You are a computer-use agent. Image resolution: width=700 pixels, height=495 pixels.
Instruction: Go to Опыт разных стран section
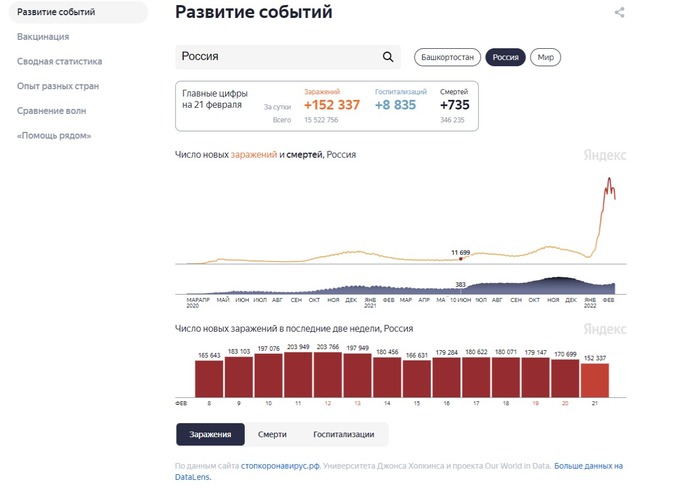[x=58, y=86]
